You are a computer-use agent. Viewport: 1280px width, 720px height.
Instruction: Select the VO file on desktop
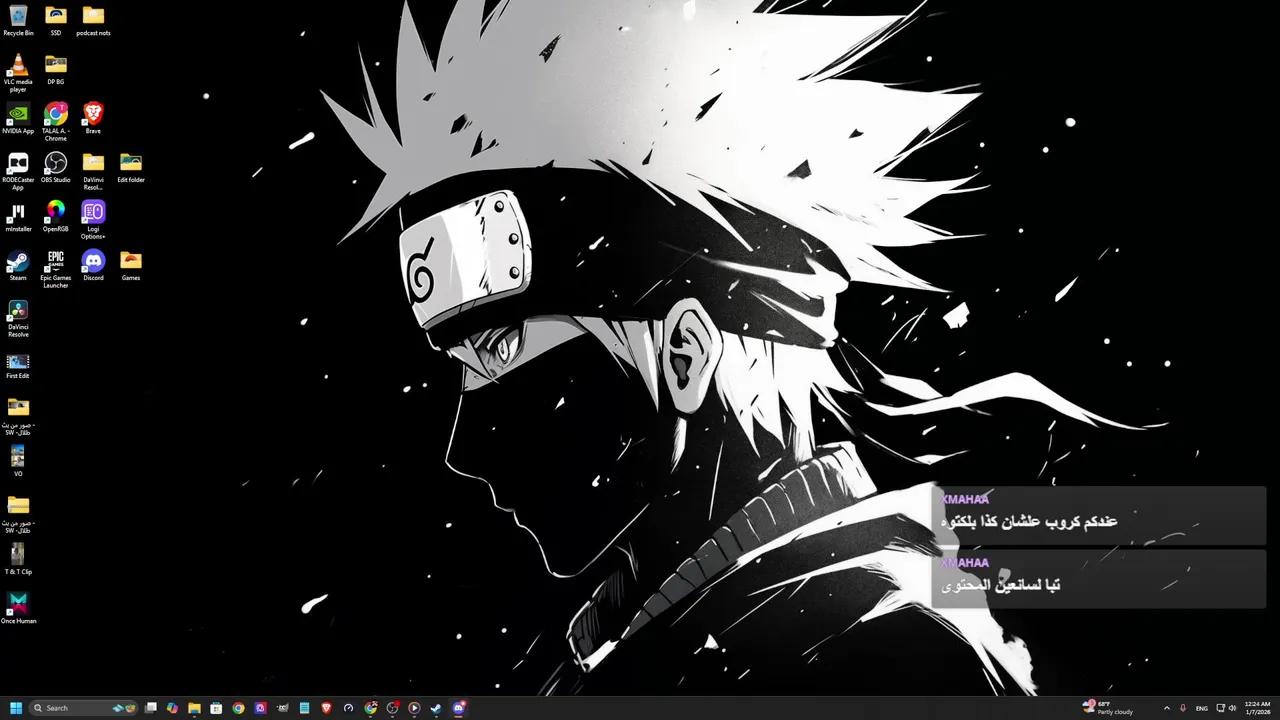pyautogui.click(x=18, y=461)
